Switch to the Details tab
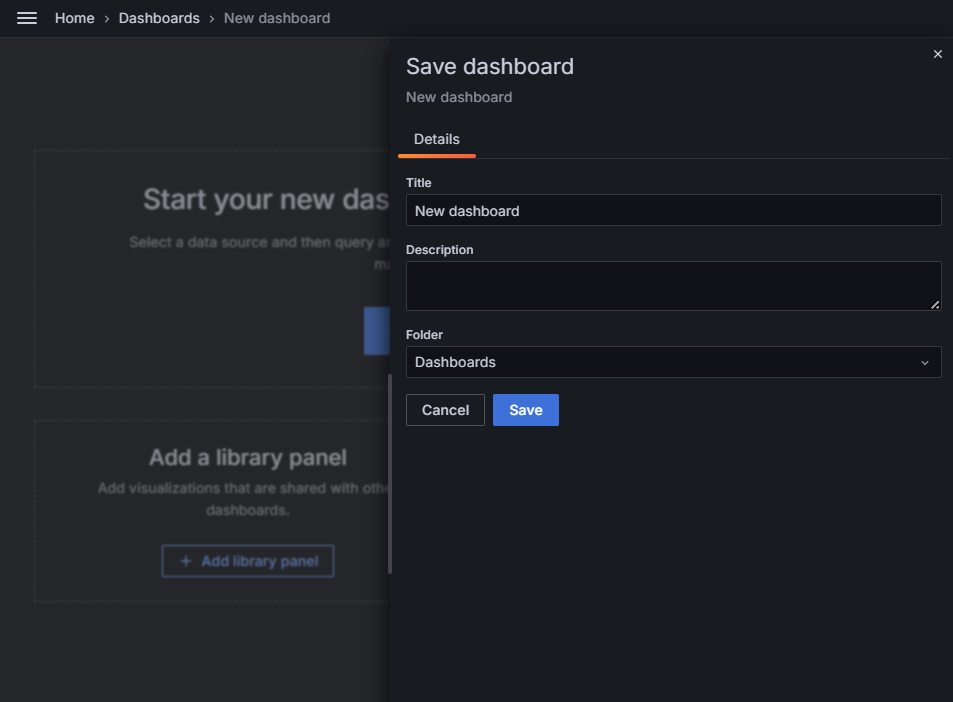This screenshot has width=953, height=702. click(x=437, y=140)
